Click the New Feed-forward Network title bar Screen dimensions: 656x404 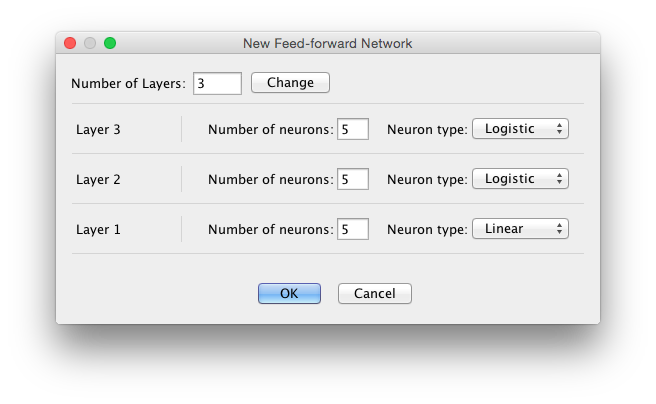pos(328,43)
